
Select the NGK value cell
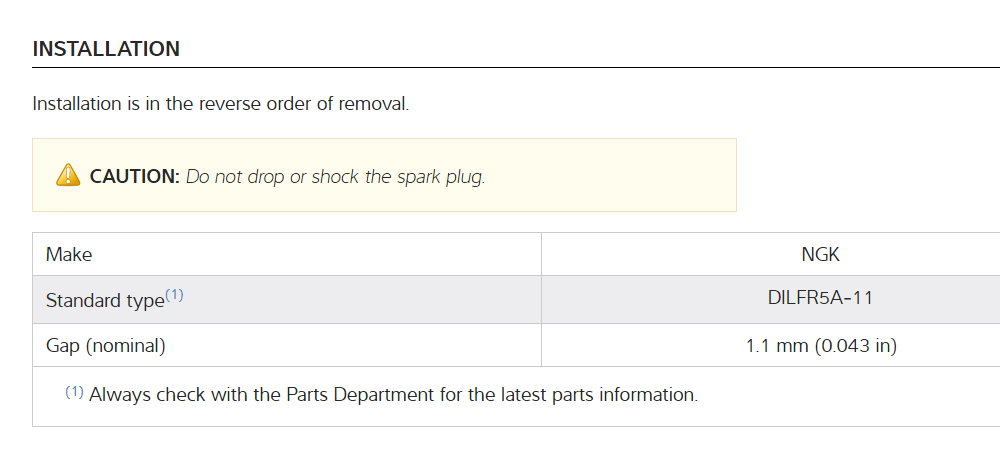(x=821, y=254)
